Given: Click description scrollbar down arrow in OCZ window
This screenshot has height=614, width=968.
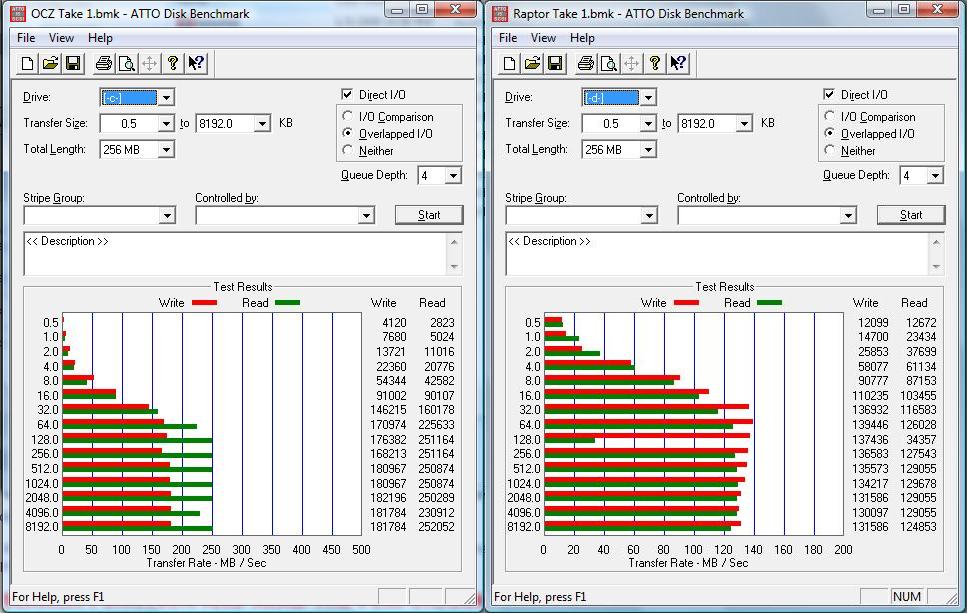Looking at the screenshot, I should [454, 267].
